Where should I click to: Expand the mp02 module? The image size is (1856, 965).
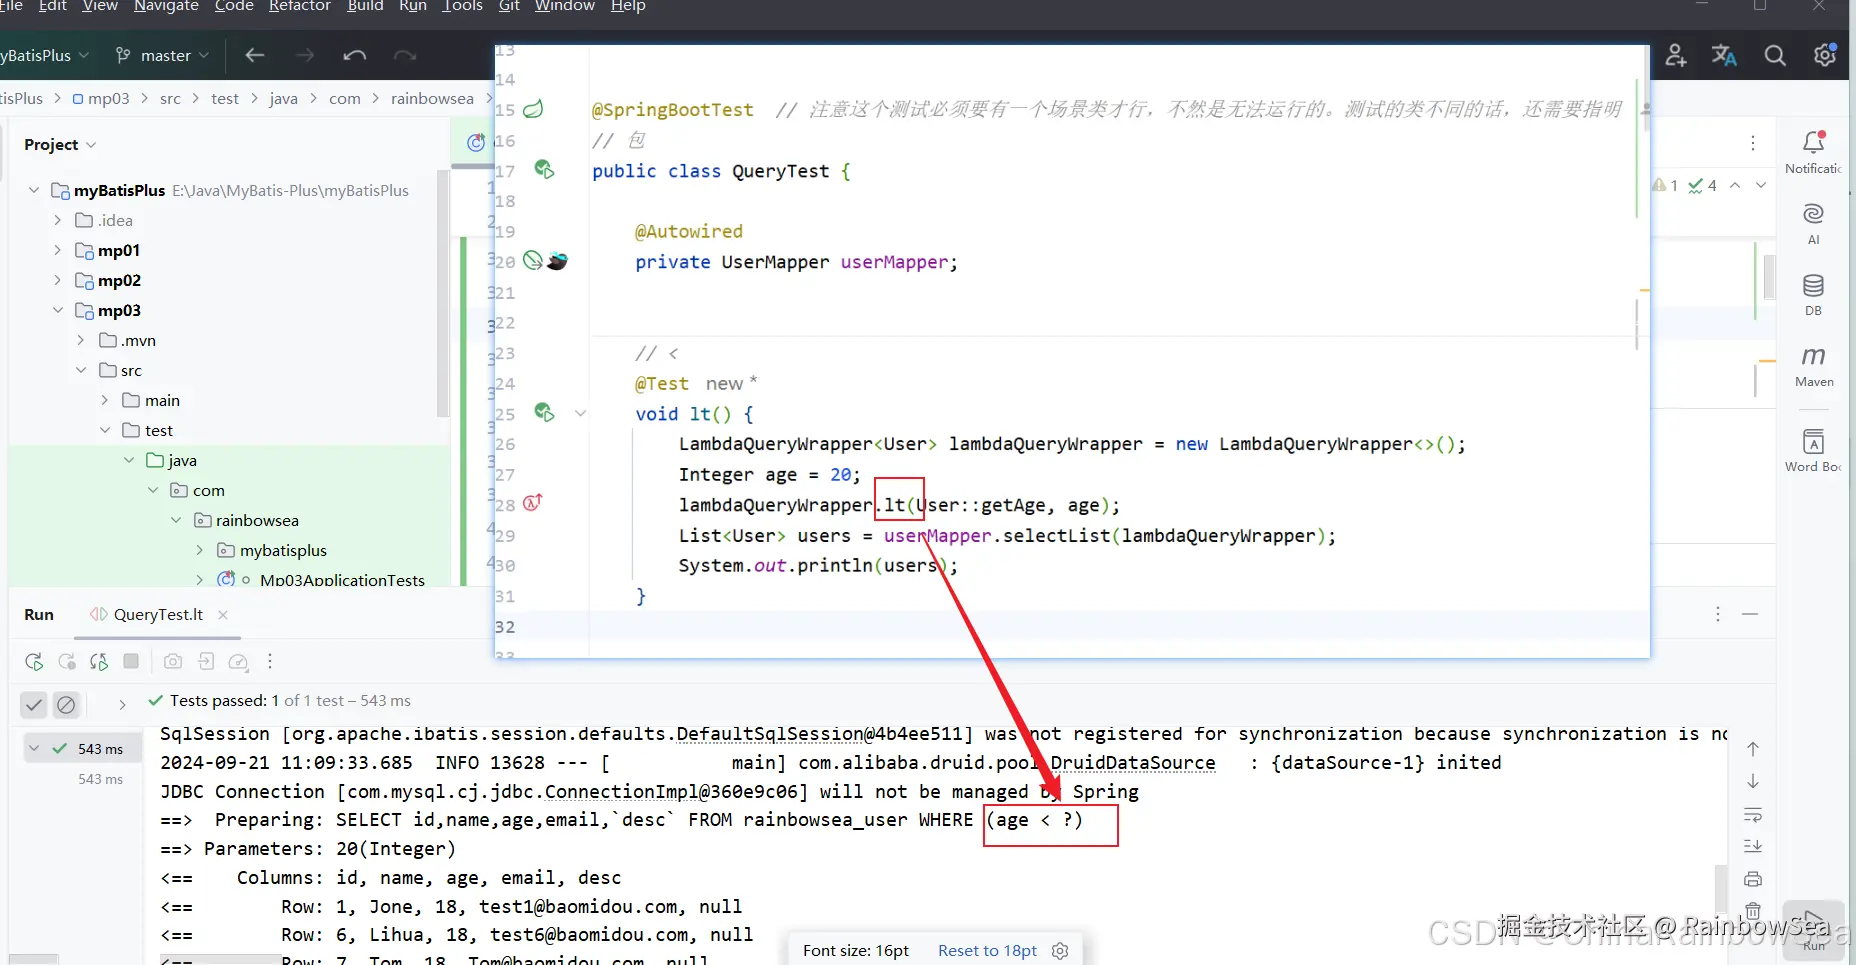point(58,280)
